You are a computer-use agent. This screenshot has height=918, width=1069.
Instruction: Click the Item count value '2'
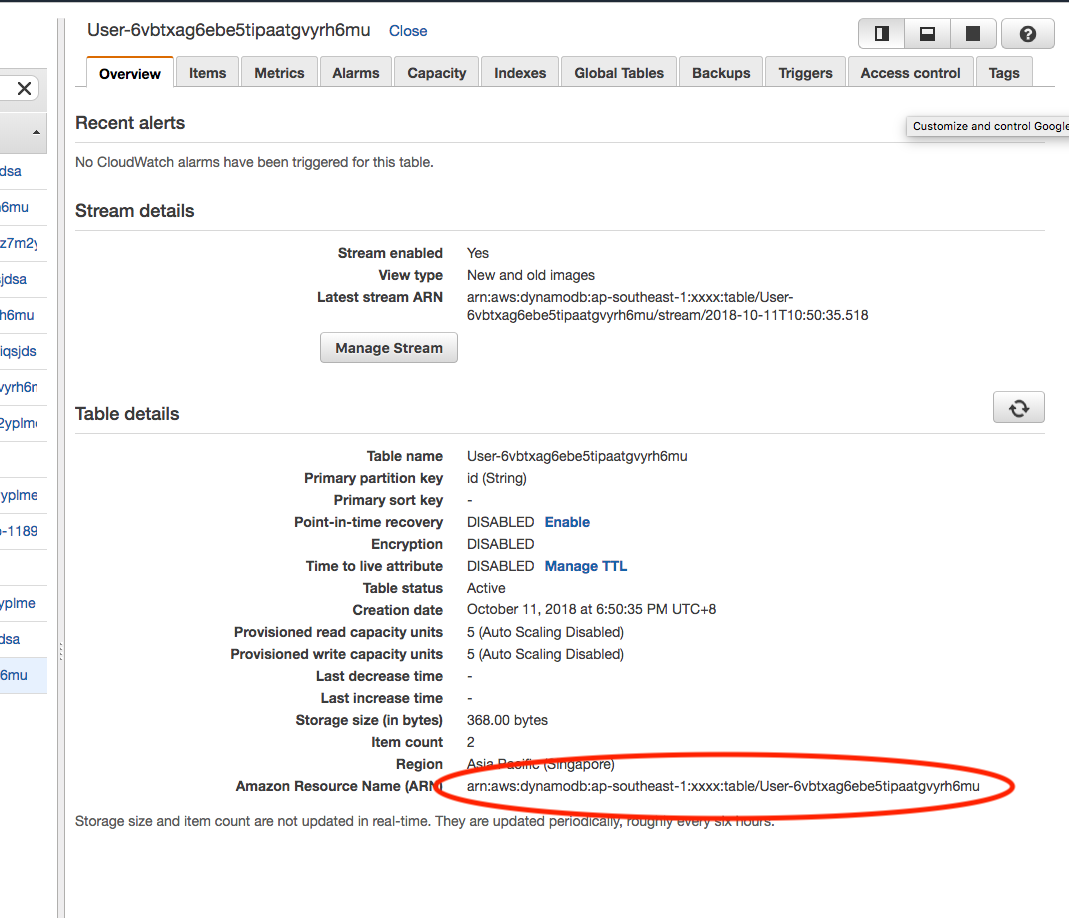[470, 742]
